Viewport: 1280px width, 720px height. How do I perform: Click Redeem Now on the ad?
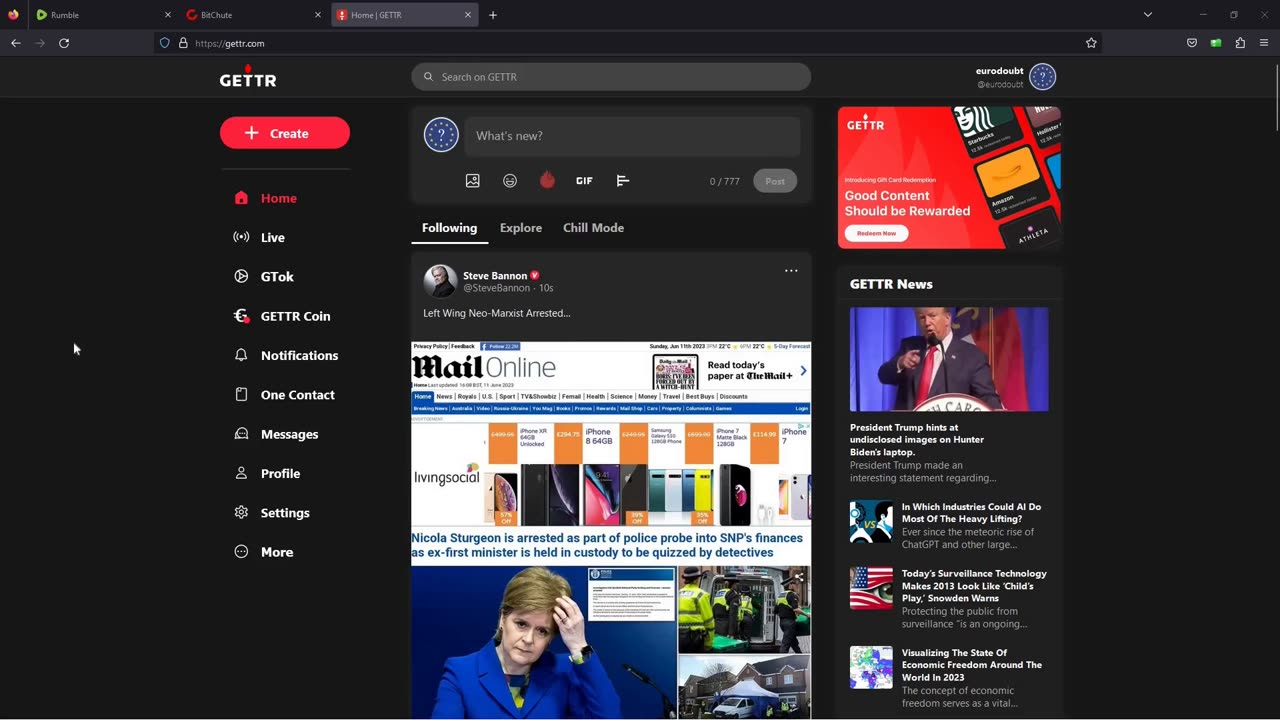click(x=876, y=233)
